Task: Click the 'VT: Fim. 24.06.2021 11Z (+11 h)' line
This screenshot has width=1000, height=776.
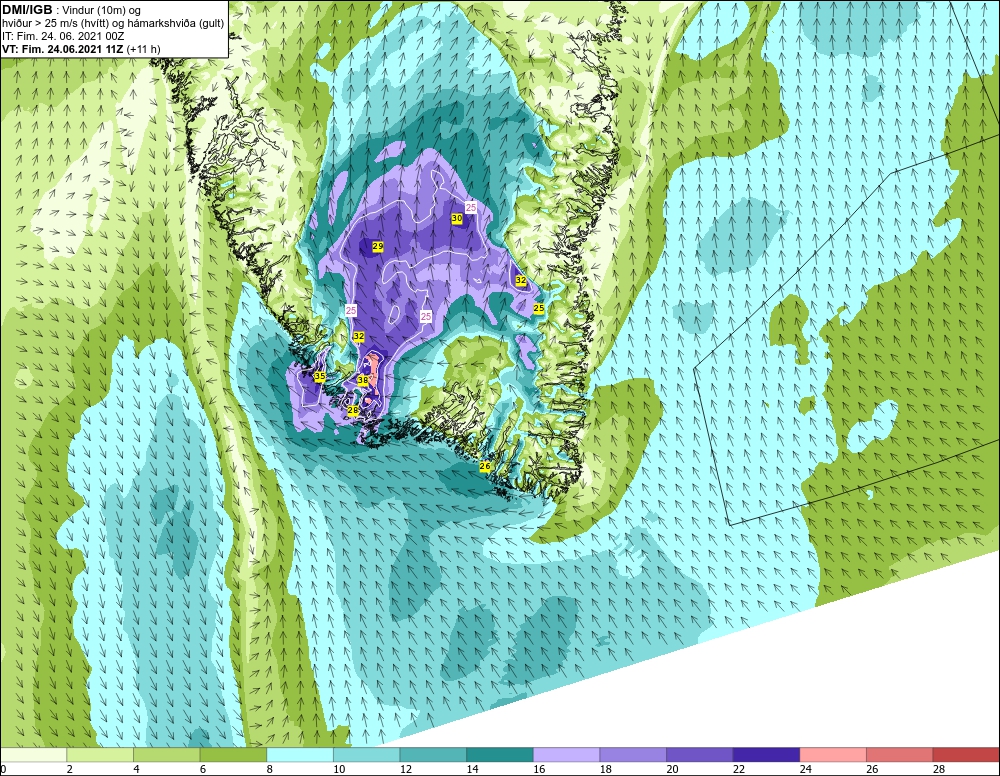Action: point(81,49)
